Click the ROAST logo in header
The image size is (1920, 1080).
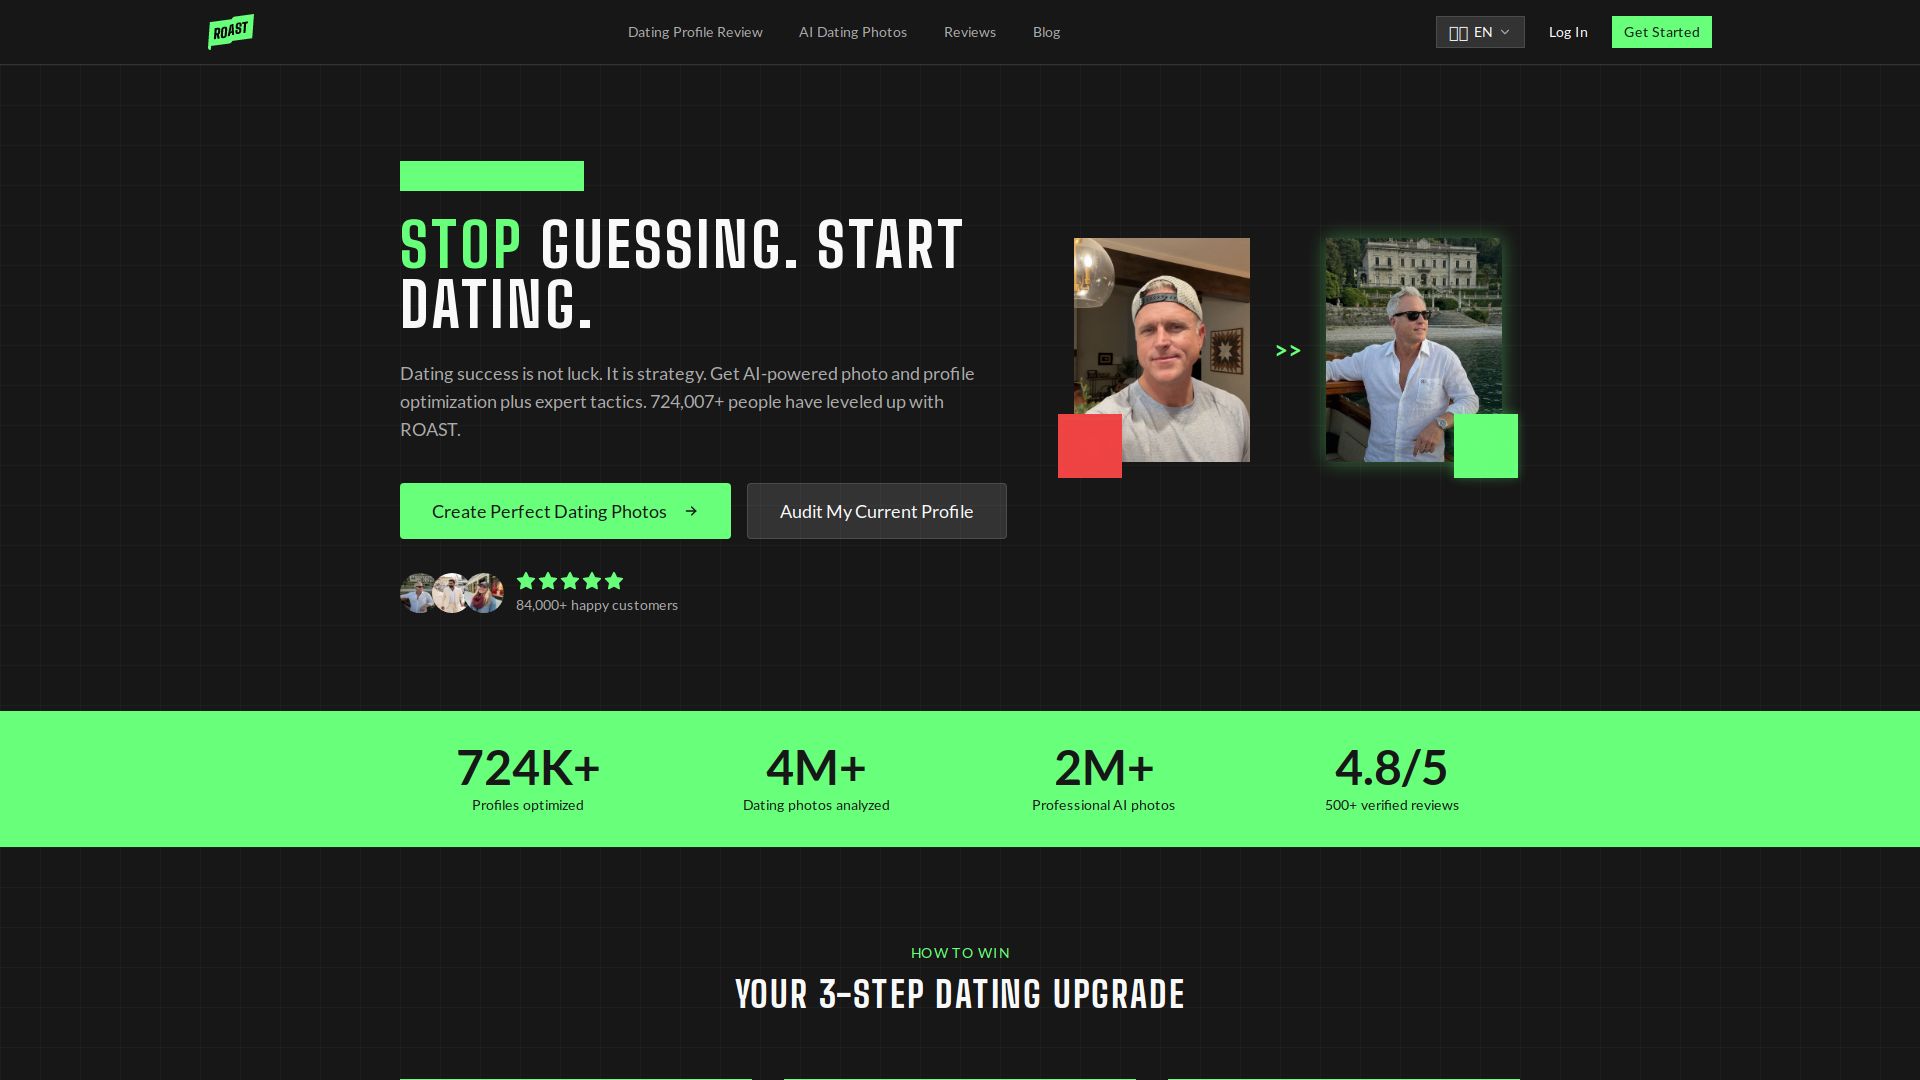pyautogui.click(x=230, y=32)
